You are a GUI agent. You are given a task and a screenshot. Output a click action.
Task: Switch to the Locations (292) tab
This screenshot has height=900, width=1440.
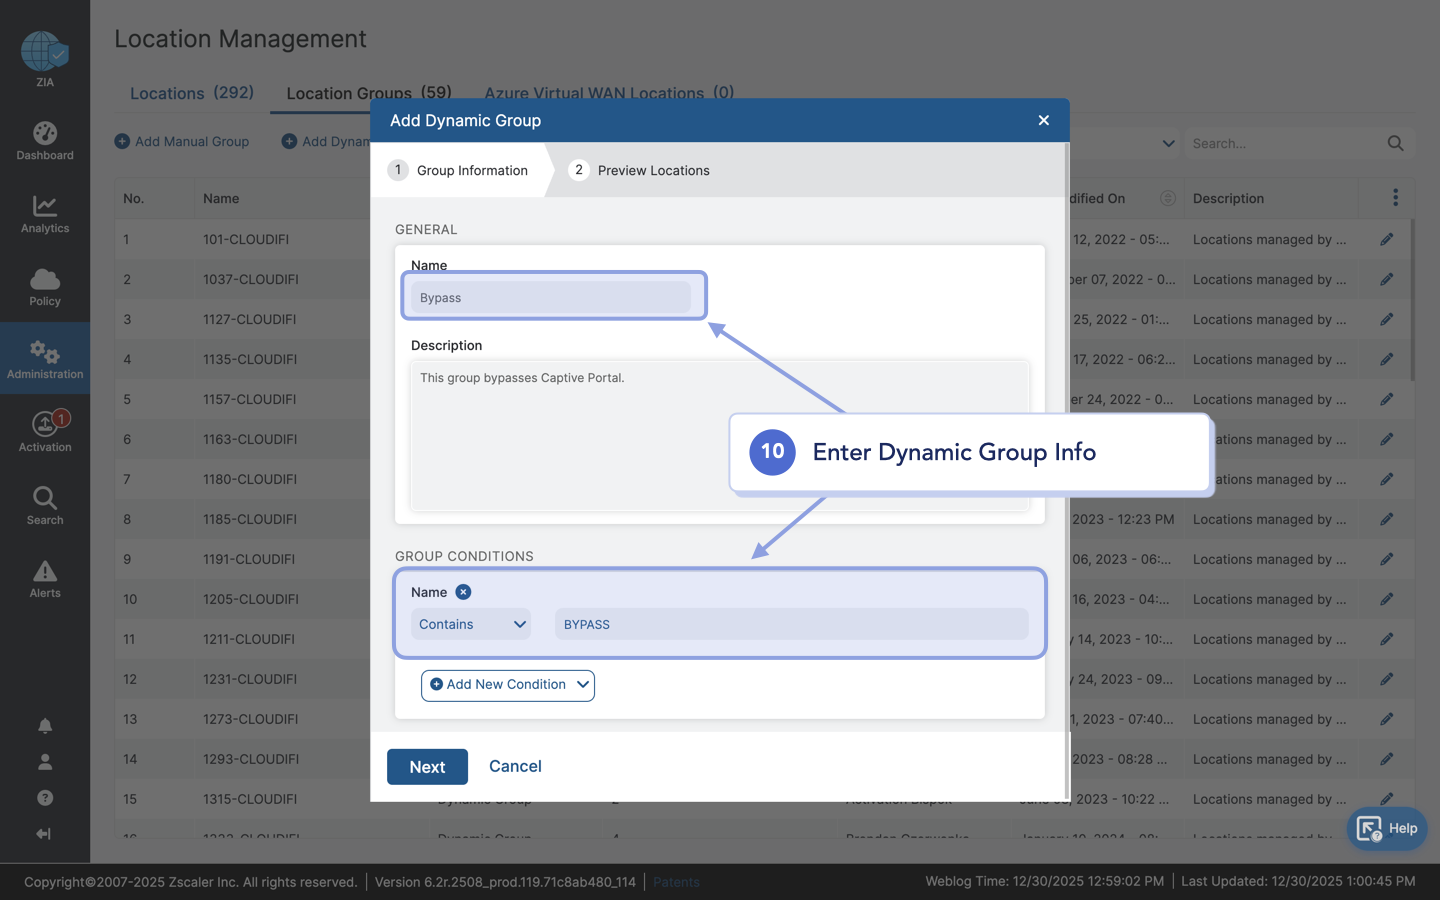click(x=192, y=93)
